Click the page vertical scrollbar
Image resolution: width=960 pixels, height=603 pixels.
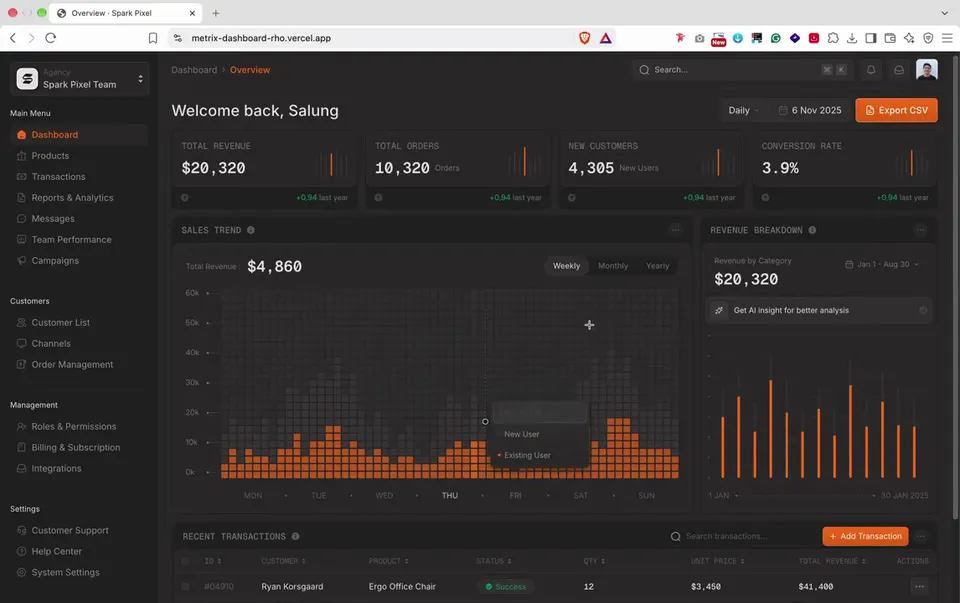[955, 288]
